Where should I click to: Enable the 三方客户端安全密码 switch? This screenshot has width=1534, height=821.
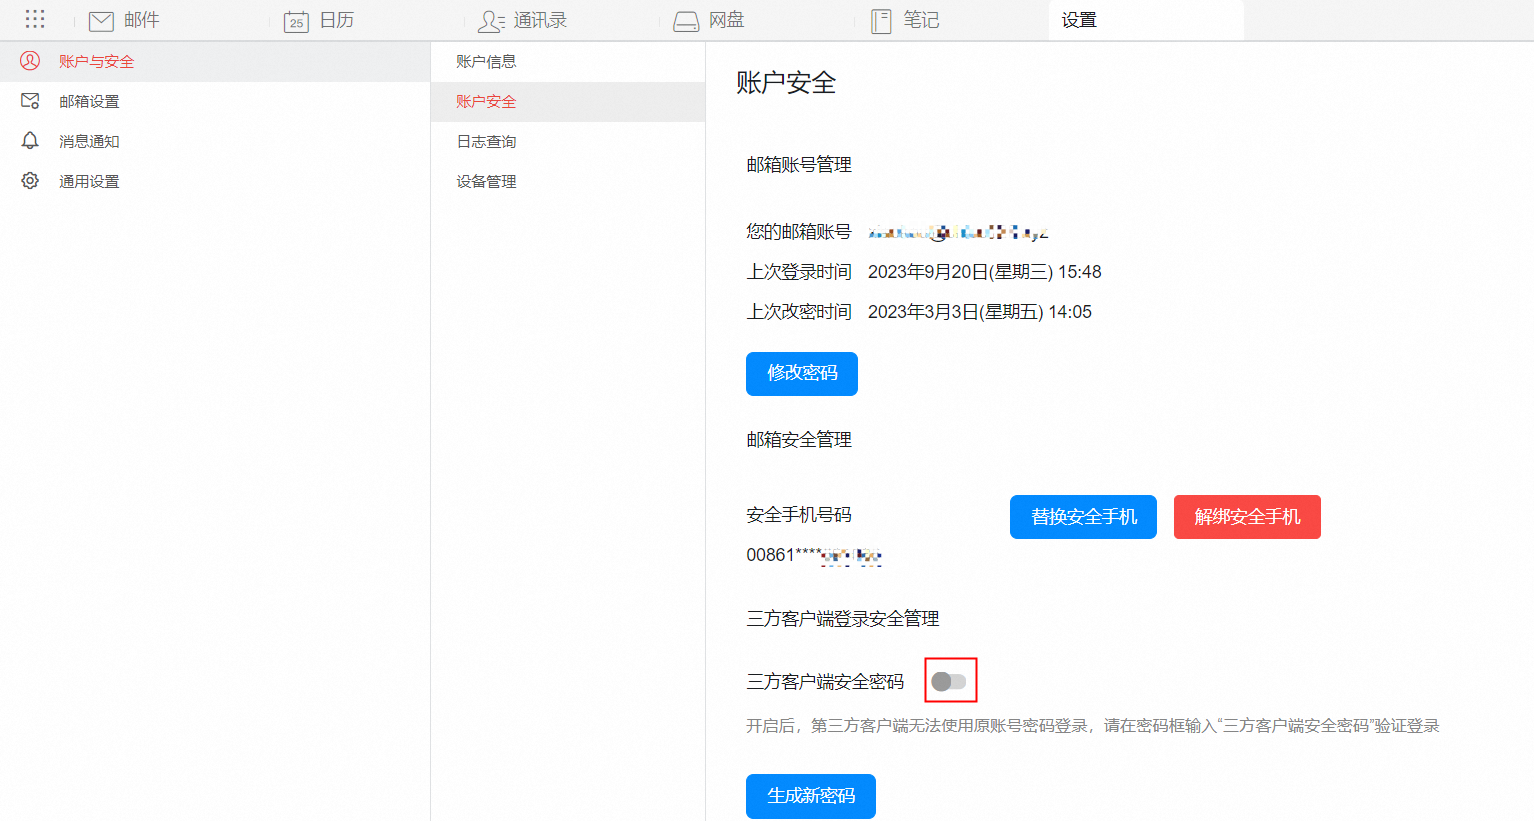(x=949, y=681)
